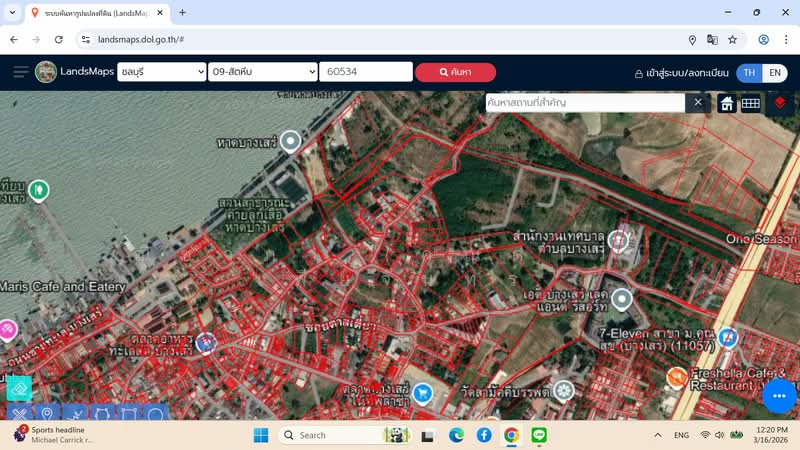Expand the 09-สัตหีบ district dropdown
Viewport: 800px width, 450px height.
pos(263,72)
